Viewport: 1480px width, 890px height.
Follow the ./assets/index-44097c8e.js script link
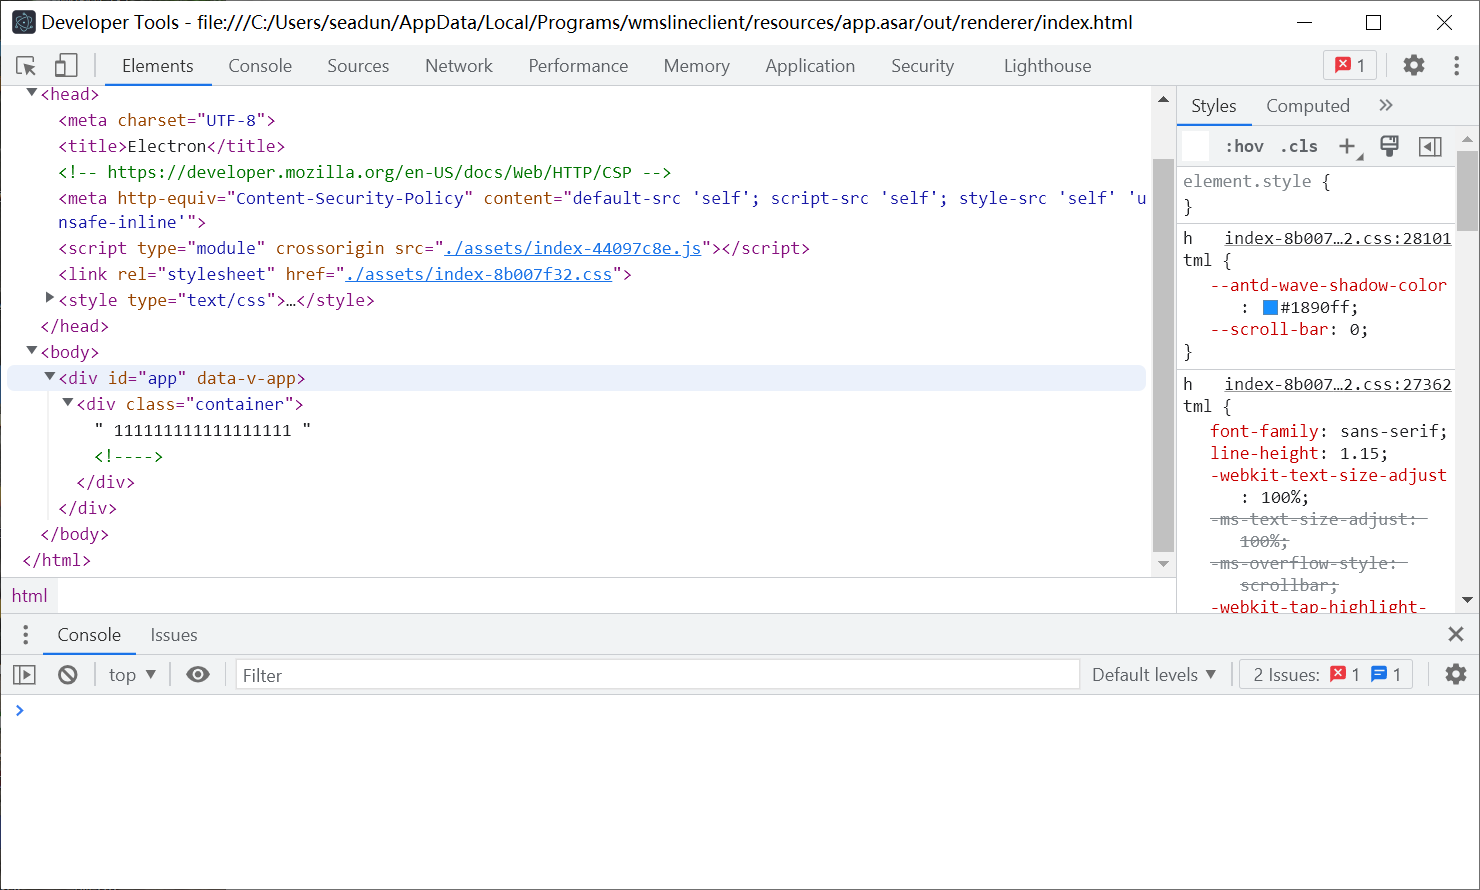573,248
